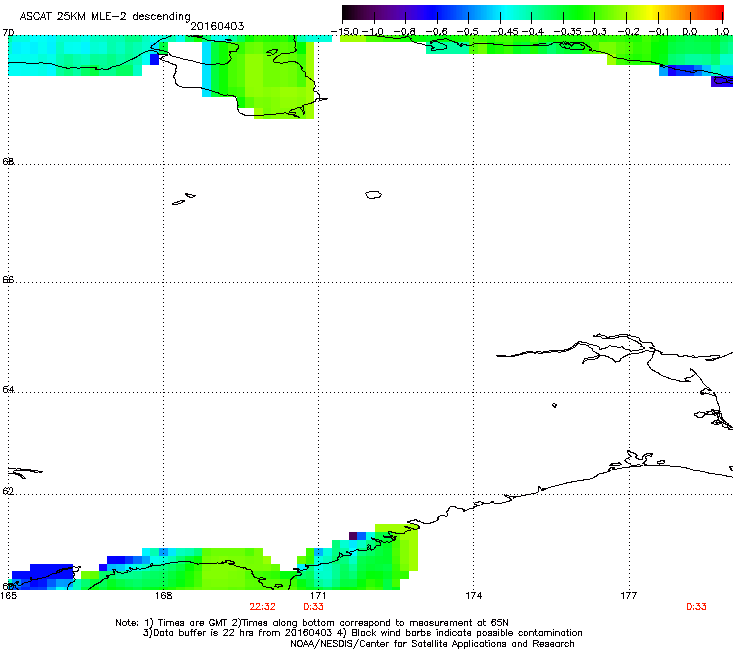Click the tiny island below the 64 latitude line
Image resolution: width=740 pixels, height=650 pixels.
click(x=554, y=405)
